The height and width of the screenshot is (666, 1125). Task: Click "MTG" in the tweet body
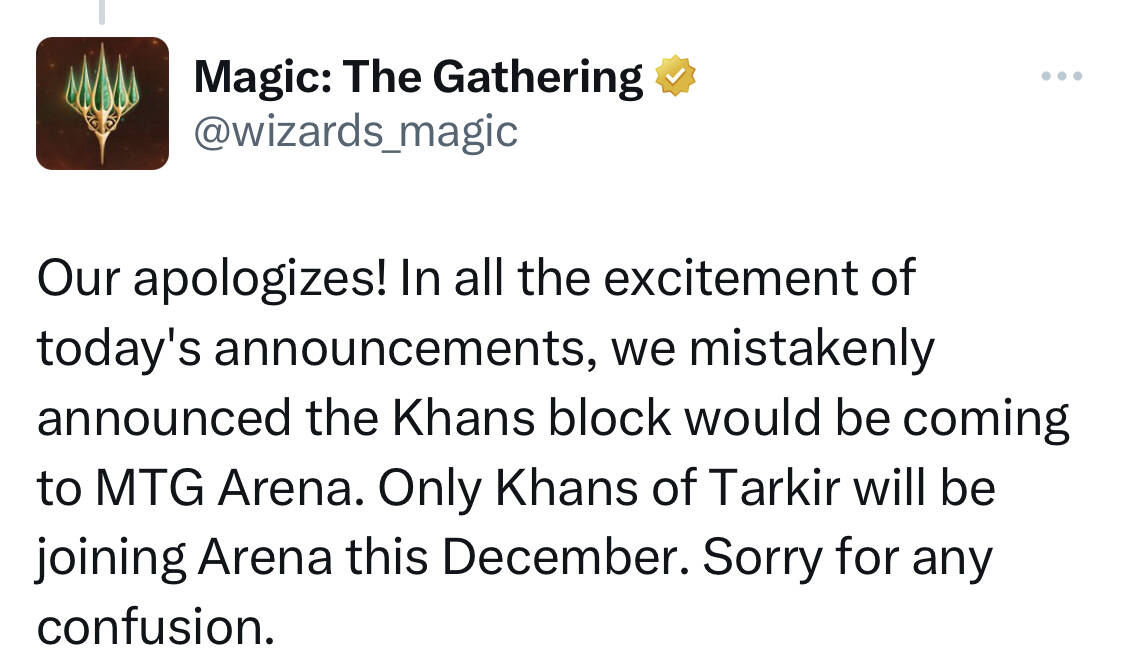coord(149,488)
